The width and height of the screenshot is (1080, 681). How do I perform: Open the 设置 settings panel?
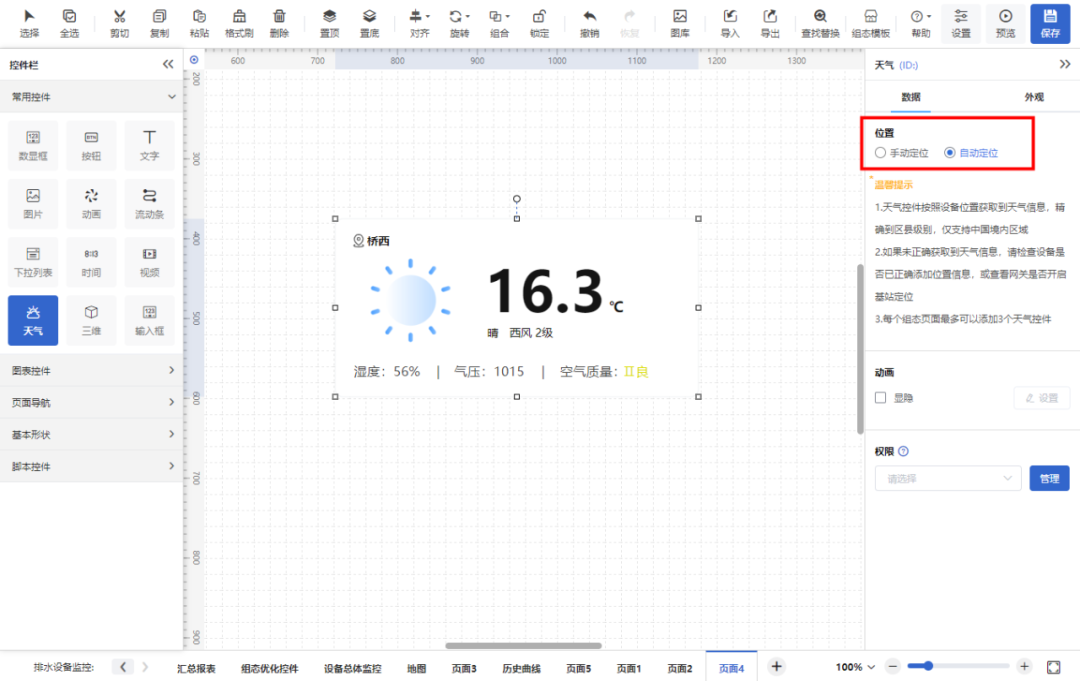click(961, 23)
